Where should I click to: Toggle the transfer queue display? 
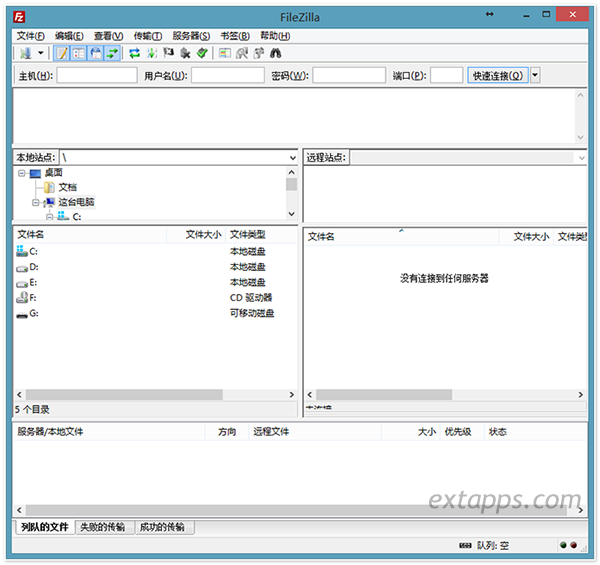[x=112, y=53]
